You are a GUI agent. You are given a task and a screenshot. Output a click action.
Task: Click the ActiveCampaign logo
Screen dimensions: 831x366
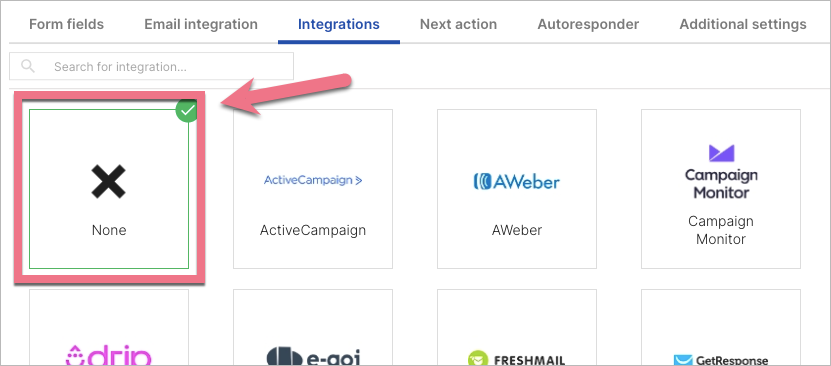pyautogui.click(x=313, y=181)
